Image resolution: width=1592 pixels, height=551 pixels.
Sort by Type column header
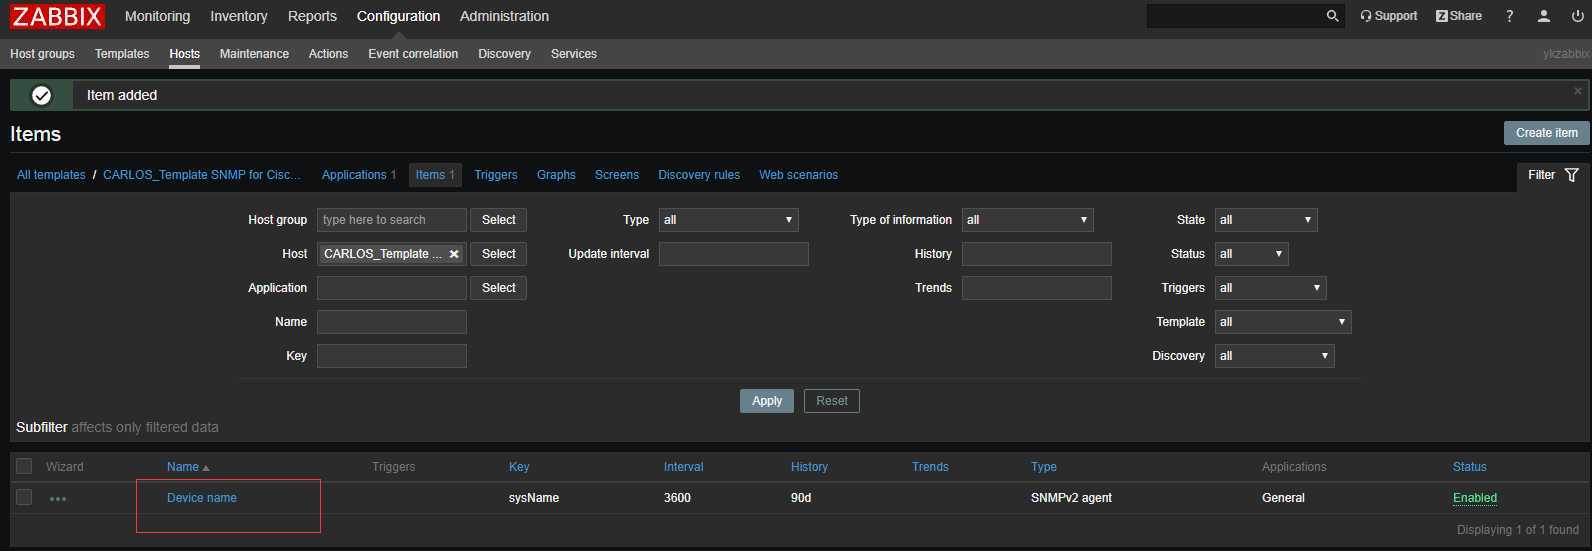[1044, 467]
